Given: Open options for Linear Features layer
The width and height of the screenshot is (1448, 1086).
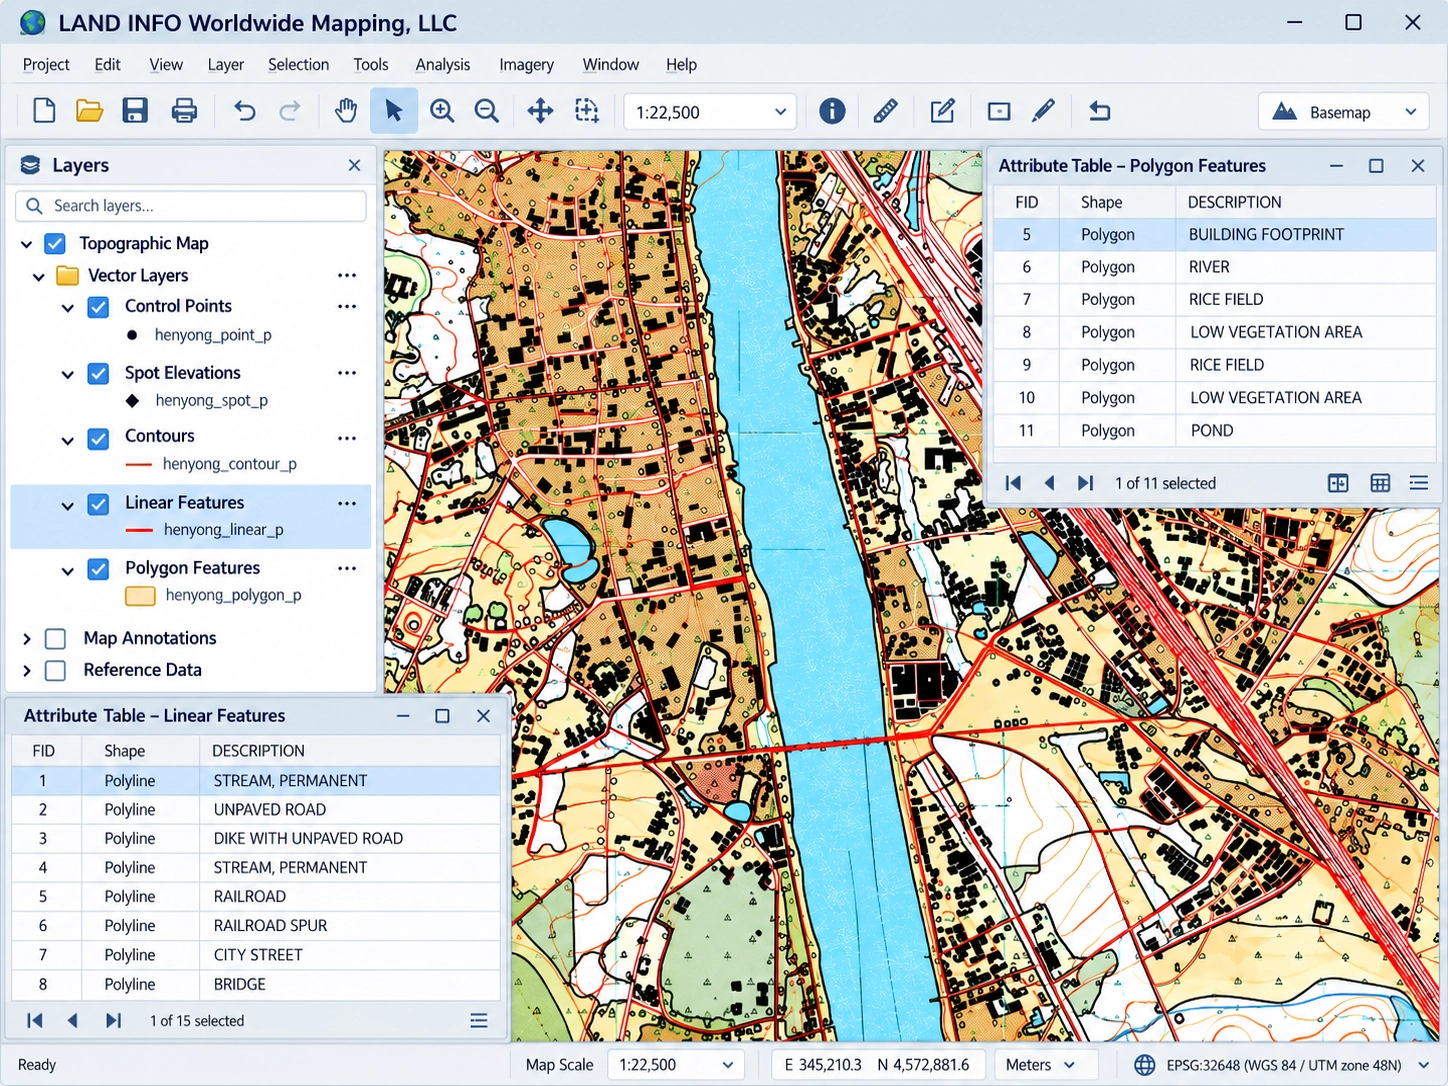Looking at the screenshot, I should (347, 503).
